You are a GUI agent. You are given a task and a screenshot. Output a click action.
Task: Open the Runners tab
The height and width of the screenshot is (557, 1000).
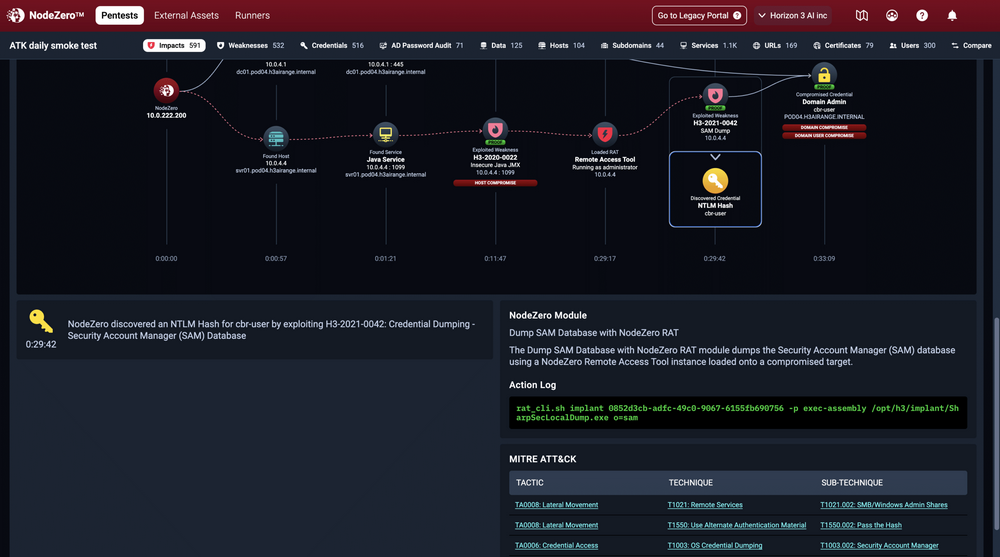[x=252, y=16]
